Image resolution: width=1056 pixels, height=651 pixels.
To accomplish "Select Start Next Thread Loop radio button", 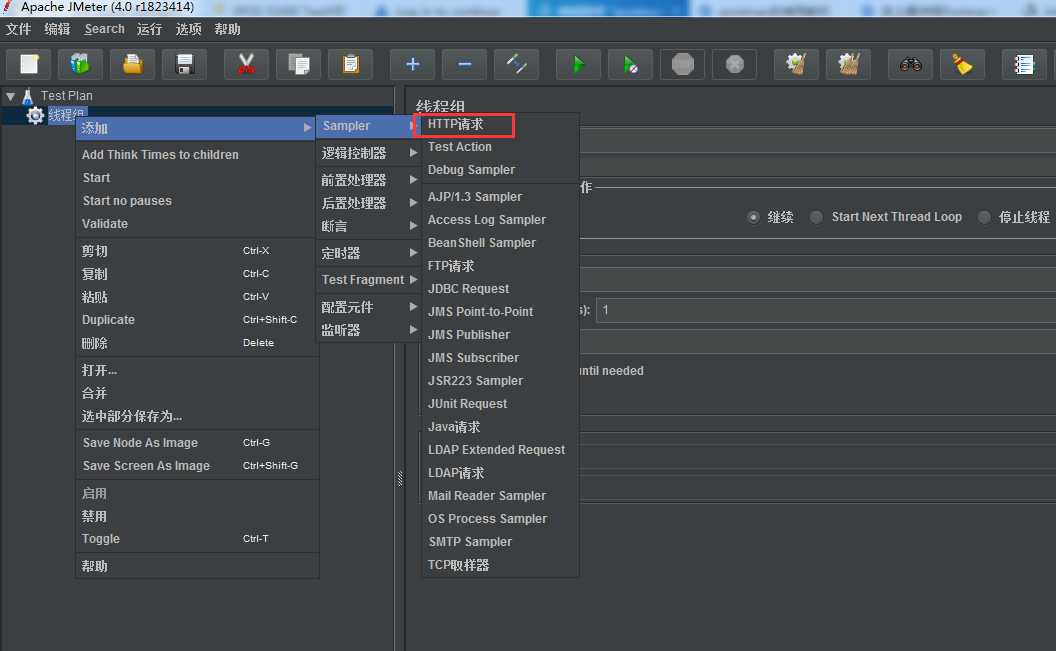I will (816, 217).
